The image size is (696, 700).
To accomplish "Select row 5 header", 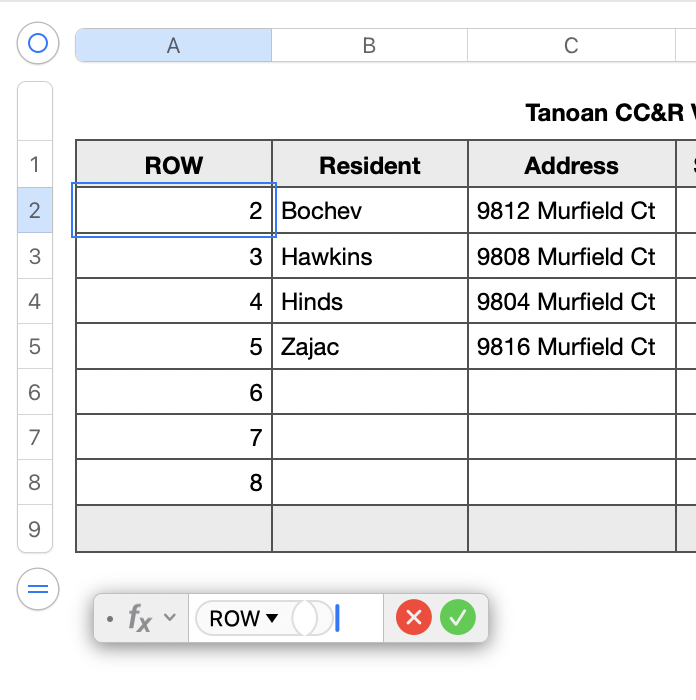I will 35,347.
